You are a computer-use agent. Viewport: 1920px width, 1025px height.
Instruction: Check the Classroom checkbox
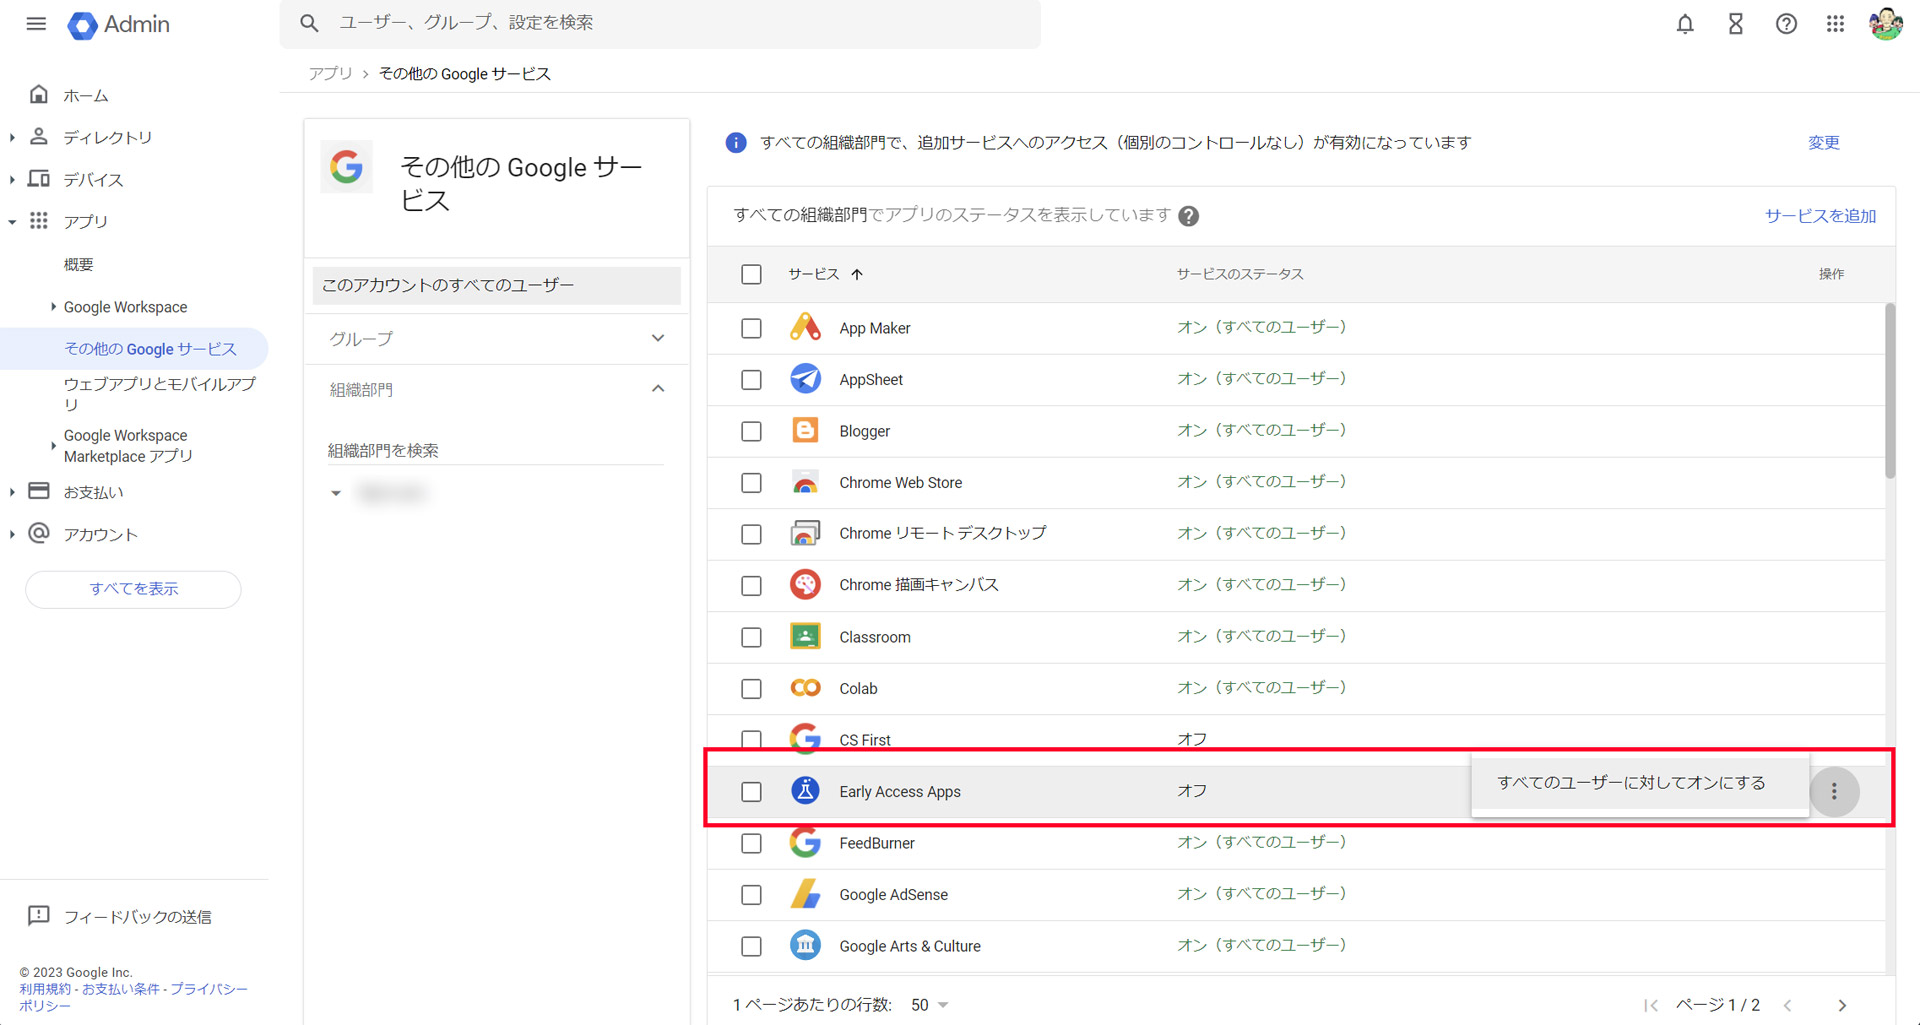coord(751,637)
